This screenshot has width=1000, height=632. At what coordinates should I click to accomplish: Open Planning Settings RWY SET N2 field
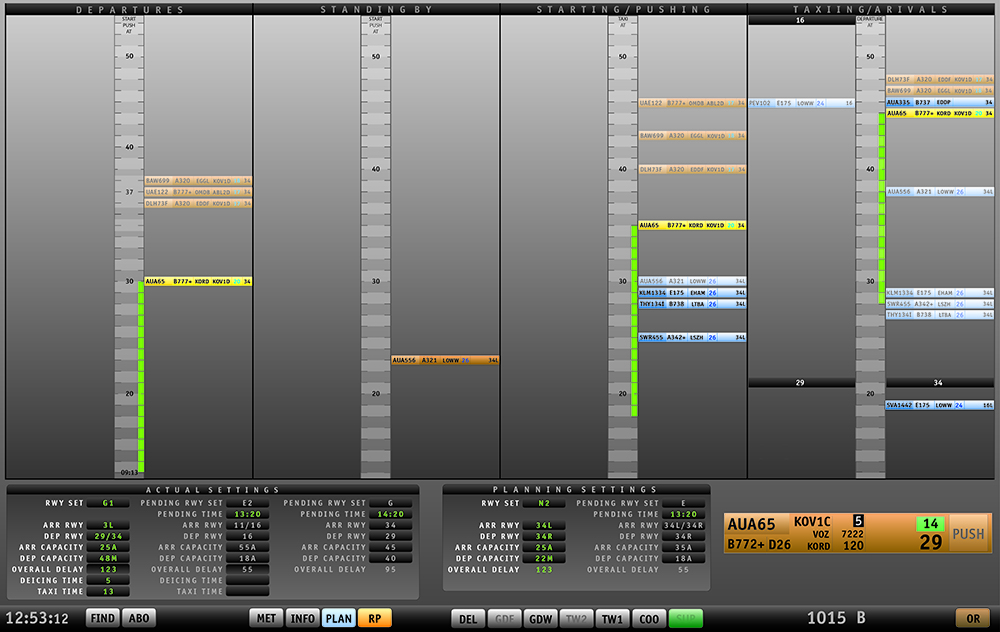pos(543,503)
